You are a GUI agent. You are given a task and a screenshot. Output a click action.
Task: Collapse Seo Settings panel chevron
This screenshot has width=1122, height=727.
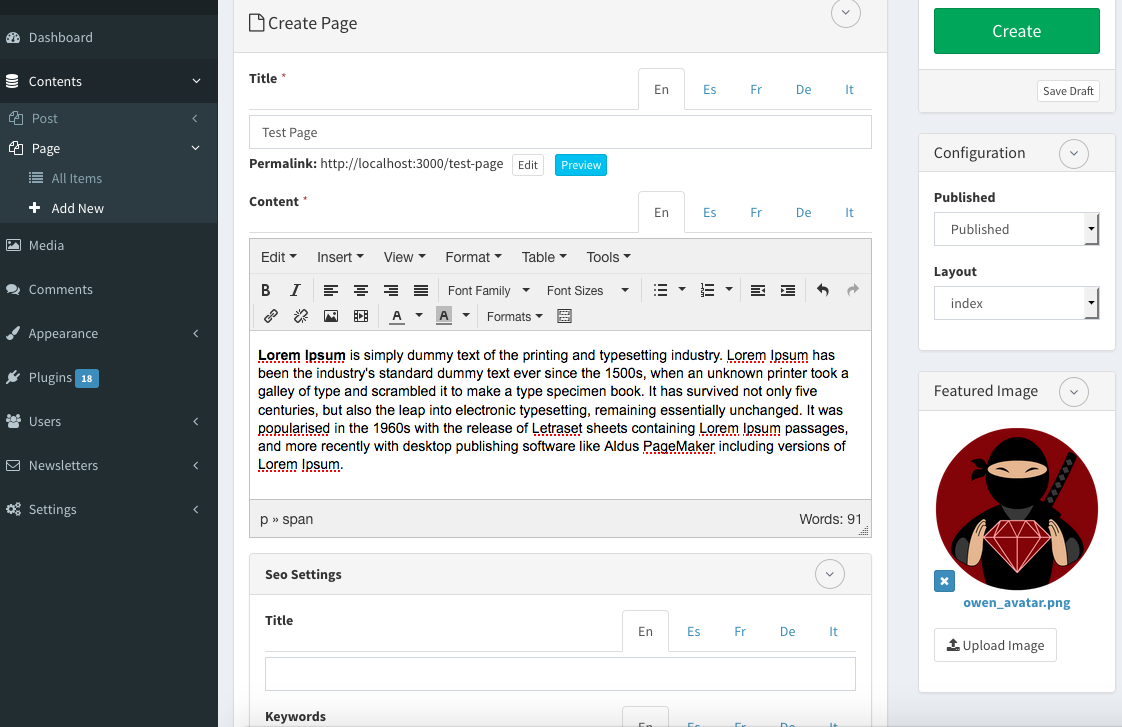(x=830, y=574)
